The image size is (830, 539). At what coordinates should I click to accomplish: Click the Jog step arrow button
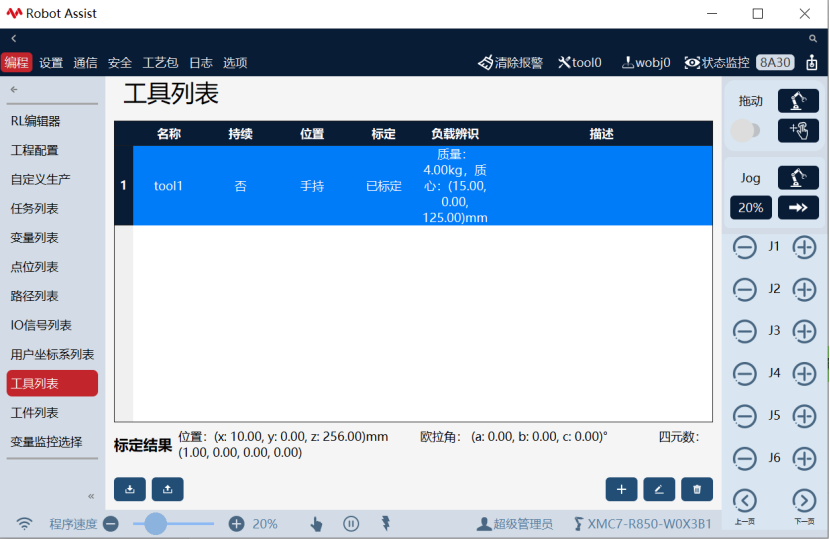798,208
